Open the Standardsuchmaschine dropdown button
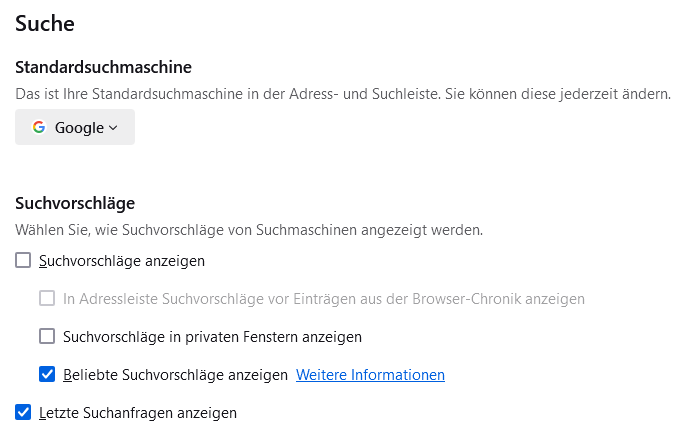This screenshot has height=445, width=684. [x=75, y=128]
